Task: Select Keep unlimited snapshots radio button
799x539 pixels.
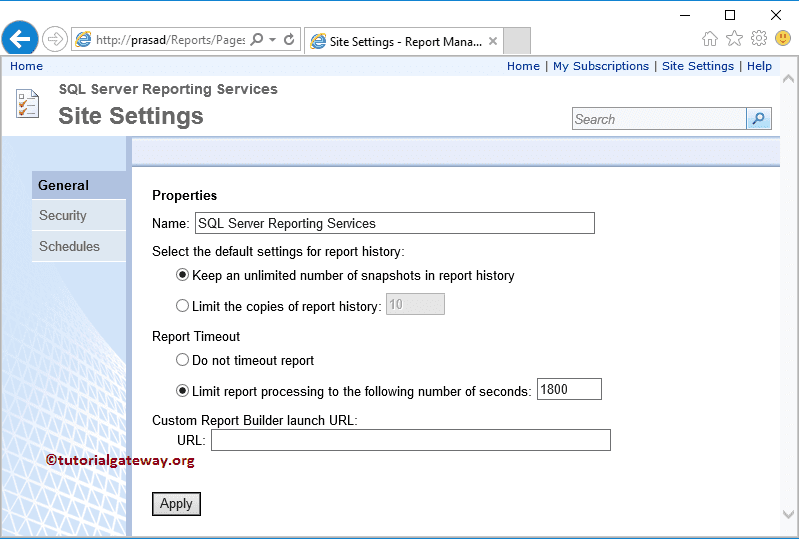Action: [182, 275]
